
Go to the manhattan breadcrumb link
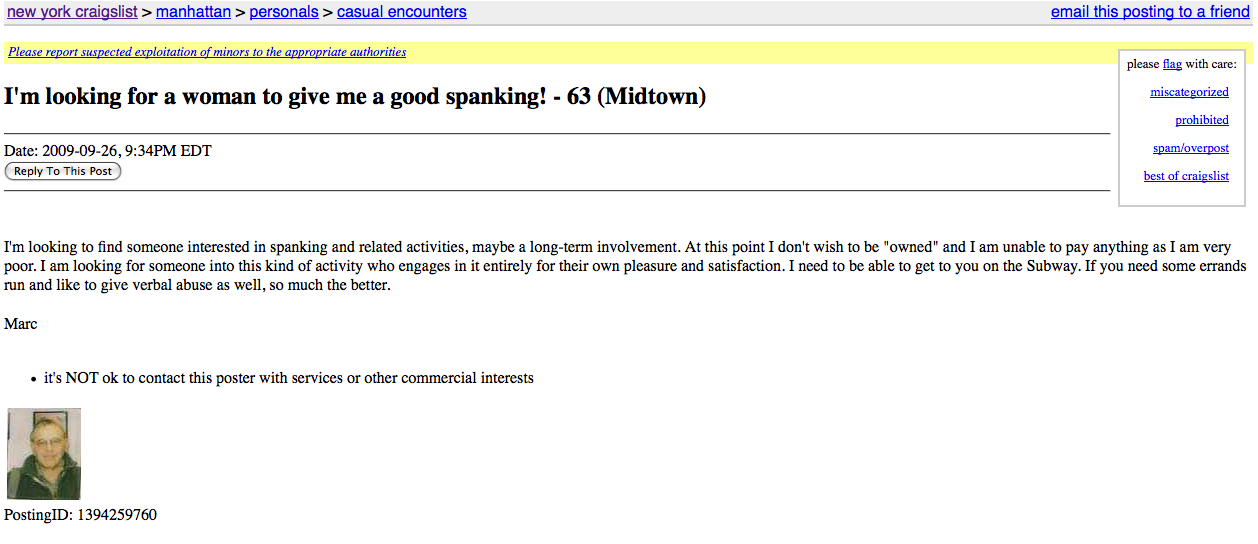click(x=193, y=12)
